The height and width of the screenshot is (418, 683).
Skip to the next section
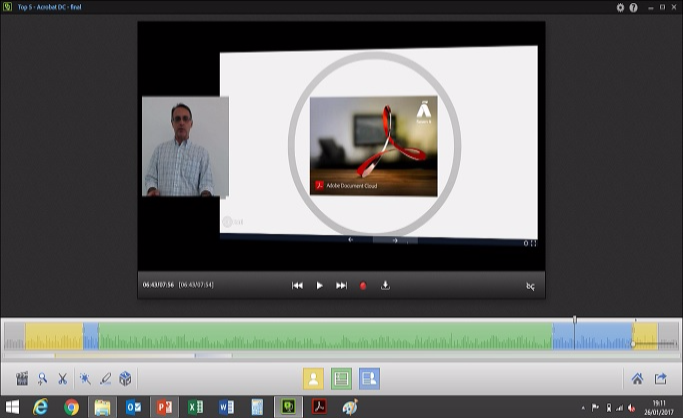pos(342,286)
